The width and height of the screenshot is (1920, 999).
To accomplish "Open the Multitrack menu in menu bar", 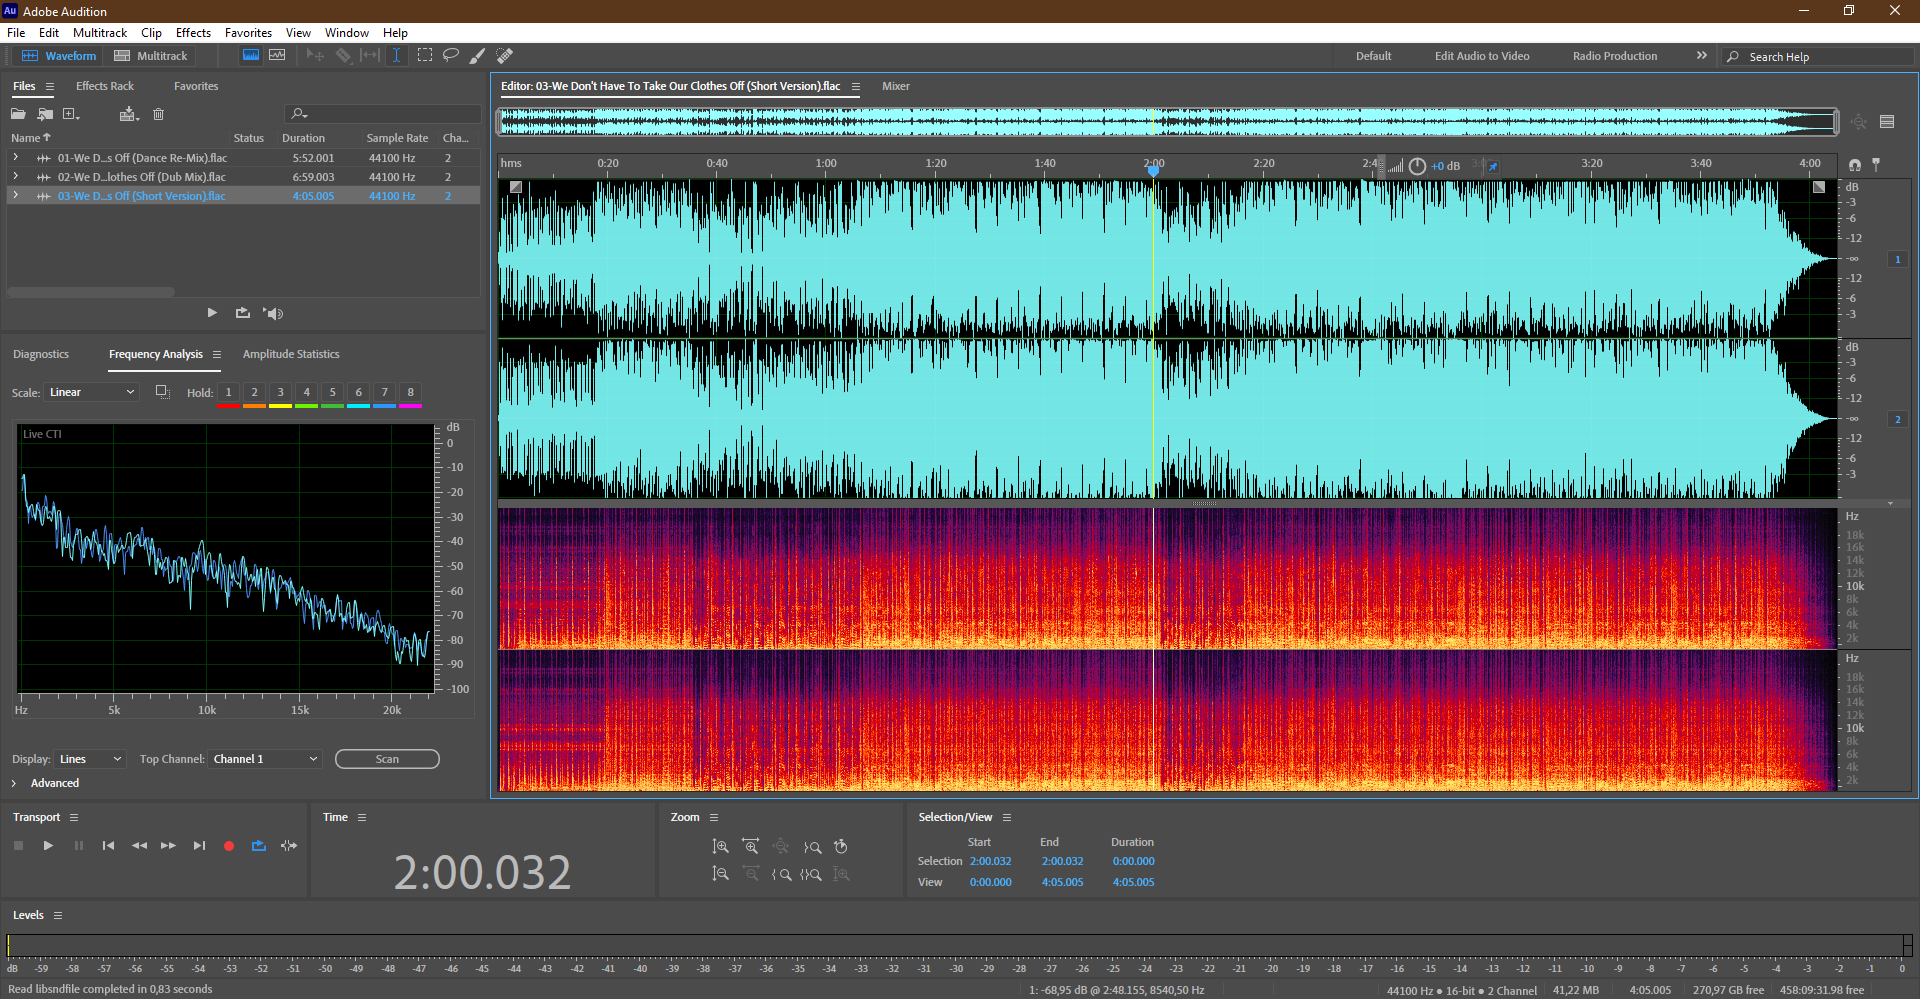I will point(100,33).
